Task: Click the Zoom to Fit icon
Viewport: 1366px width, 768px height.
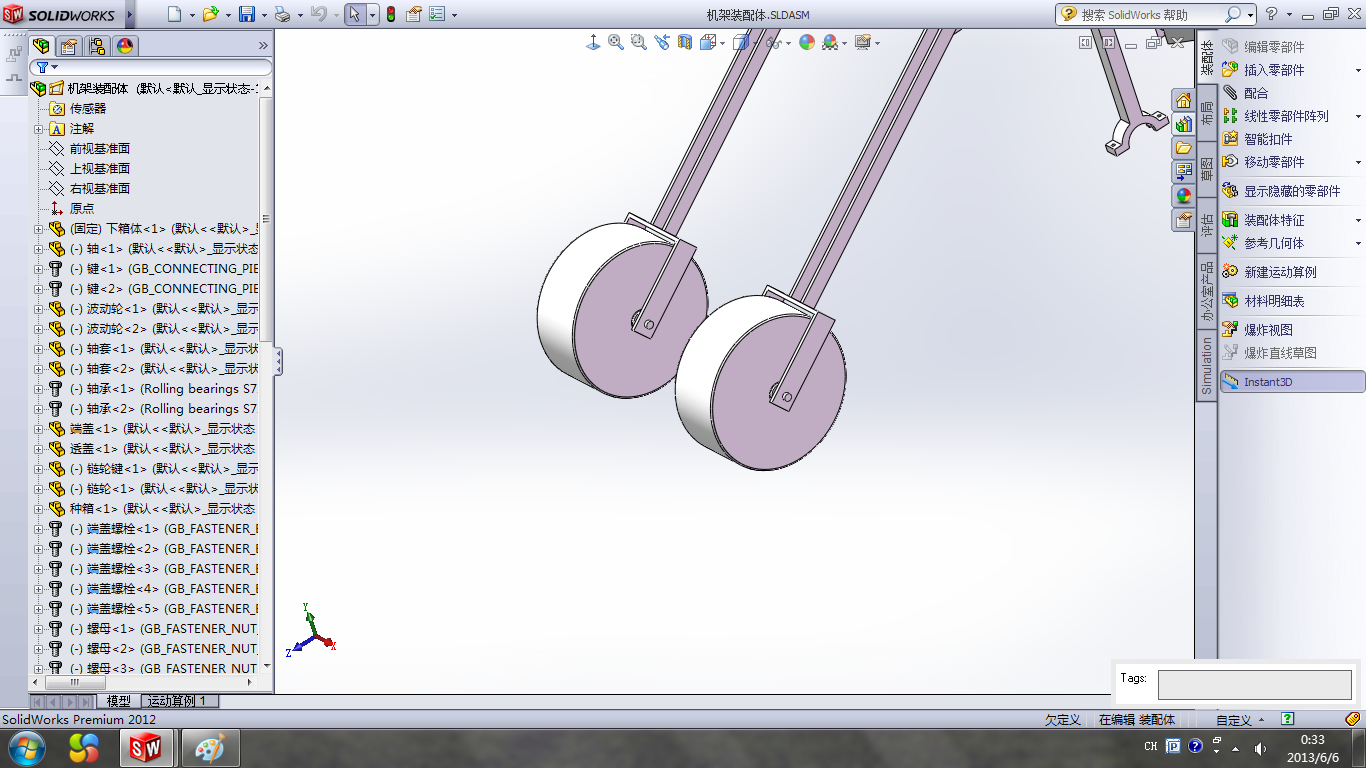Action: [616, 42]
